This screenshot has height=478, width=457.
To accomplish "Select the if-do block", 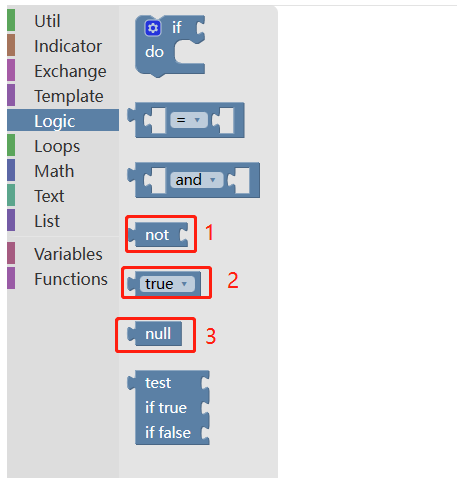I will [170, 46].
